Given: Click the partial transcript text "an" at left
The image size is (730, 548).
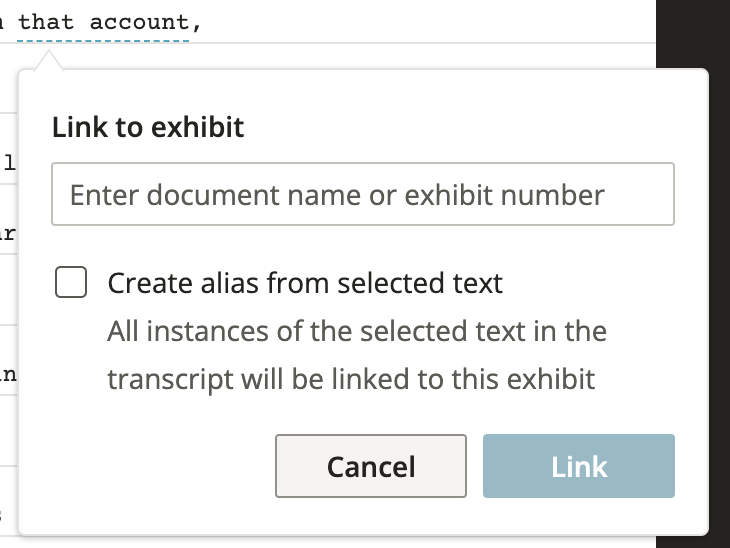Looking at the screenshot, I should point(8,374).
